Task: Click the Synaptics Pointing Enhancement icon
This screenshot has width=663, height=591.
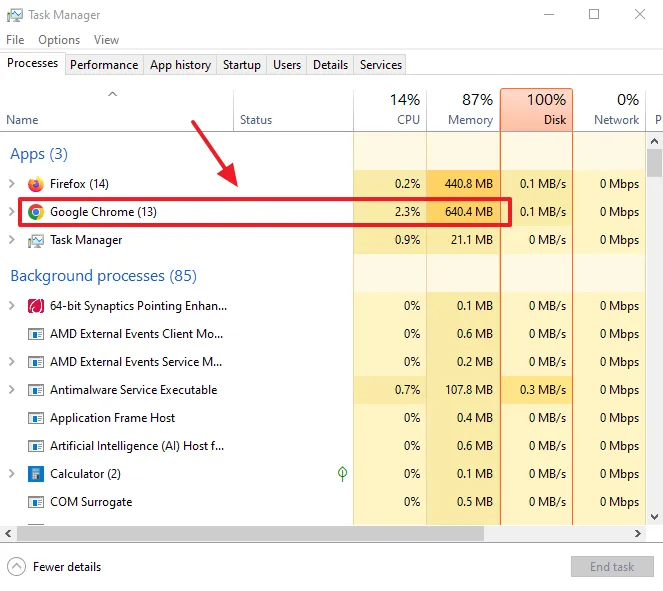Action: [x=36, y=306]
